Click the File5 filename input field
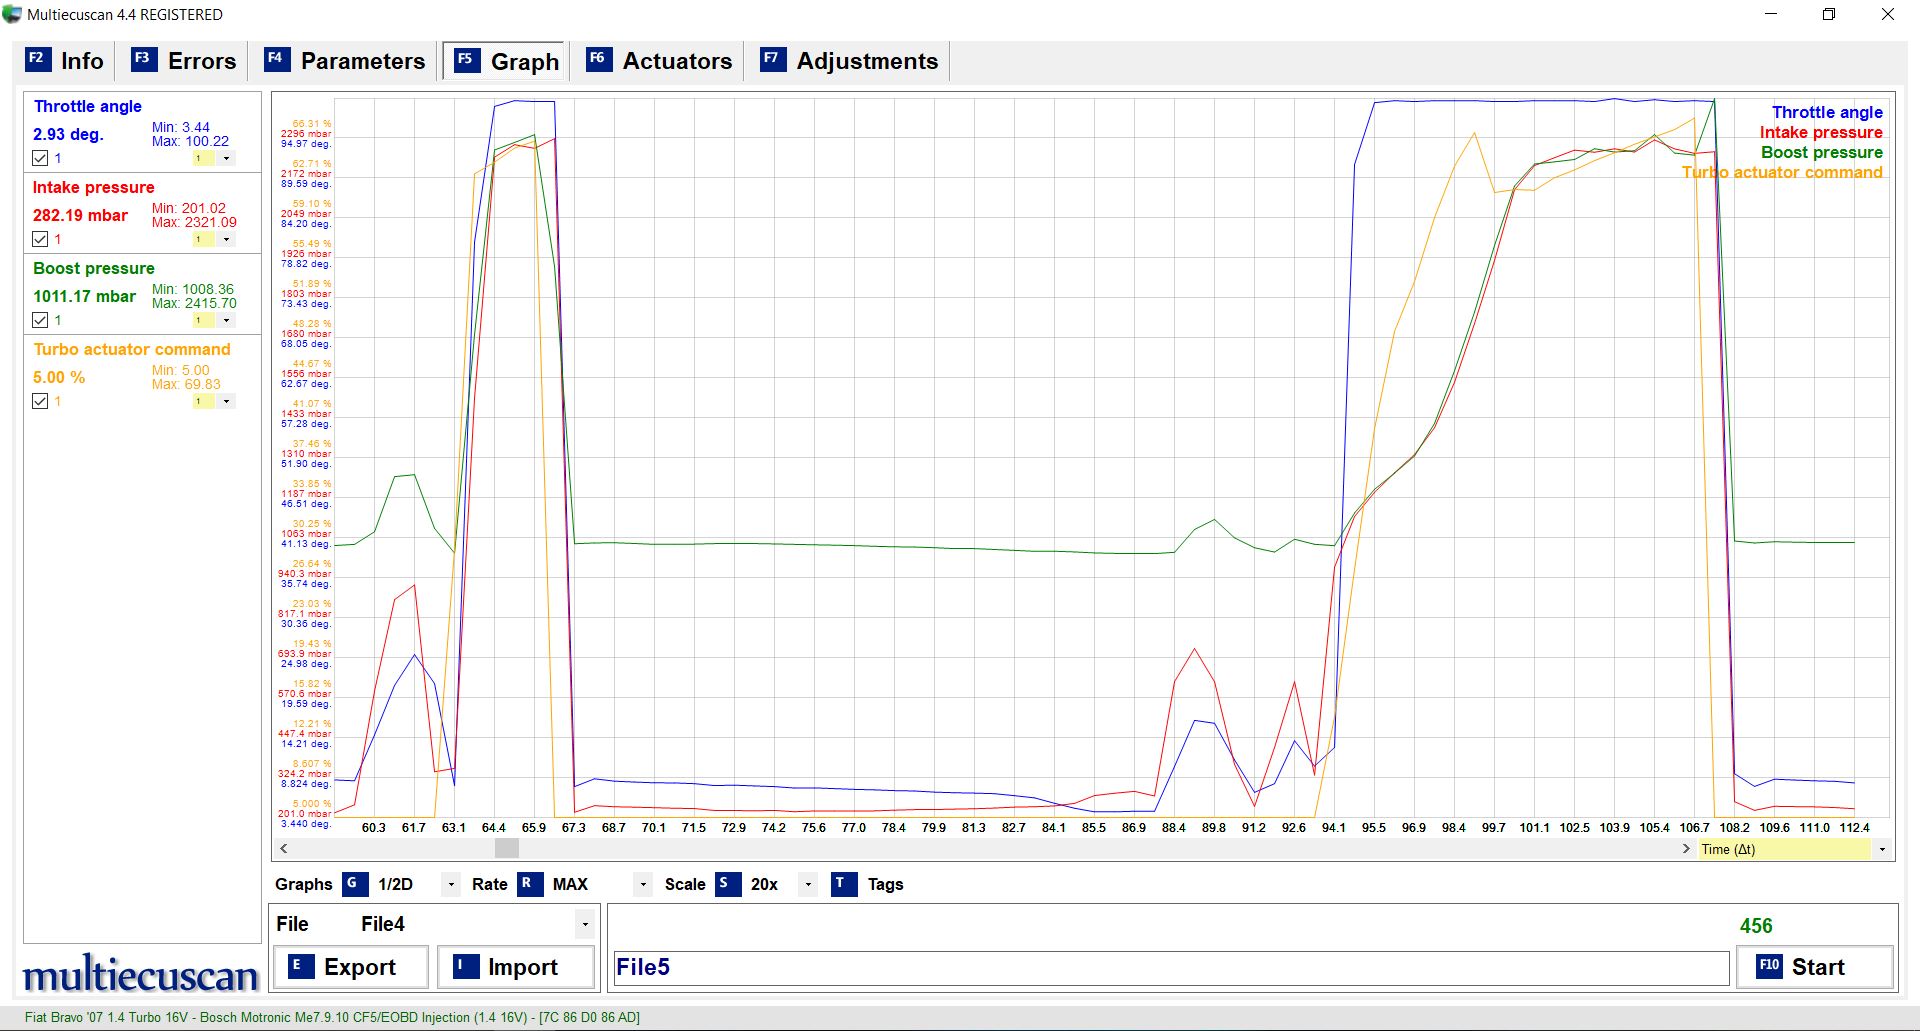This screenshot has width=1920, height=1031. [1170, 967]
